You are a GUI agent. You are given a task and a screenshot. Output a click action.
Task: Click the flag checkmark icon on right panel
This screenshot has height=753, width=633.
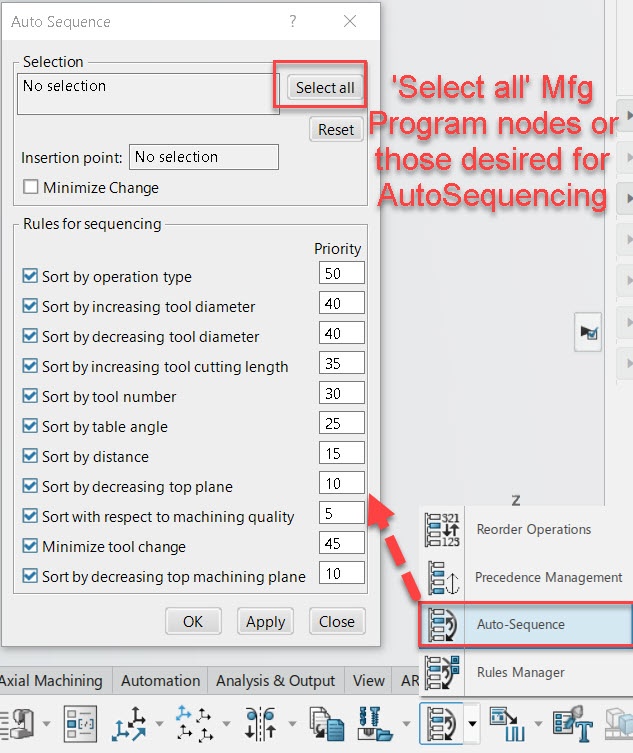click(x=588, y=332)
